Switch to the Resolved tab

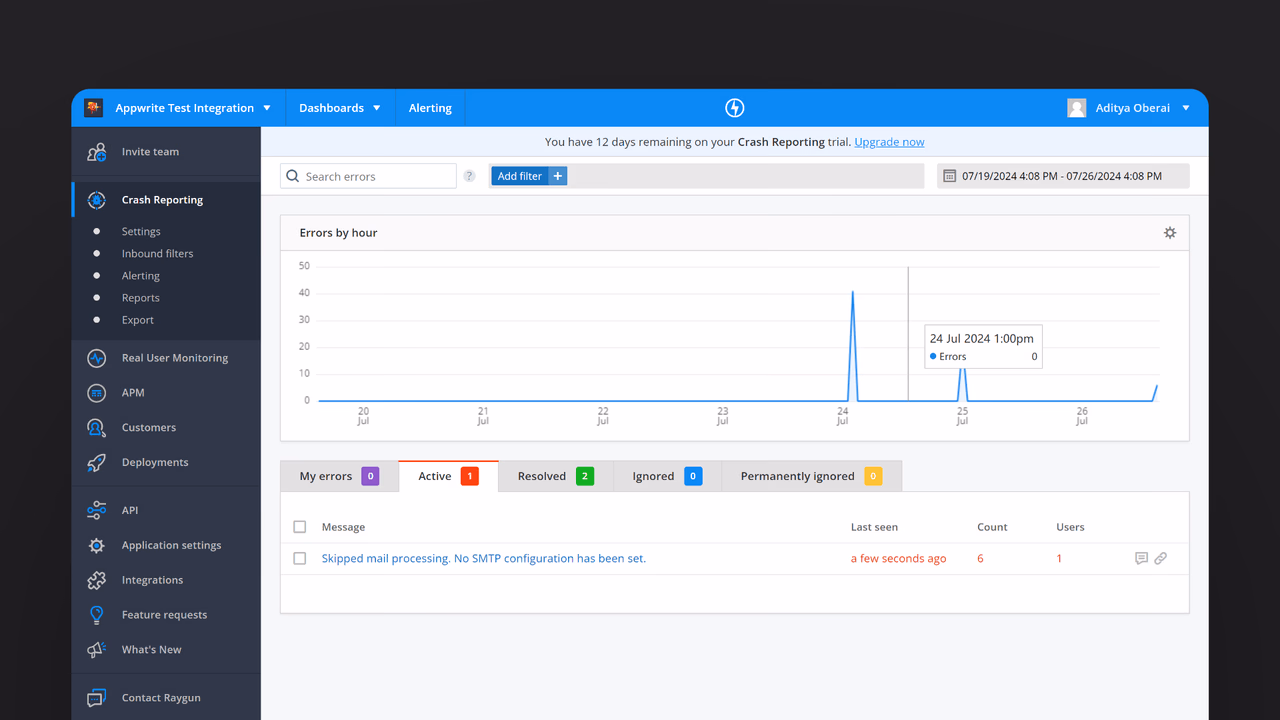(556, 476)
